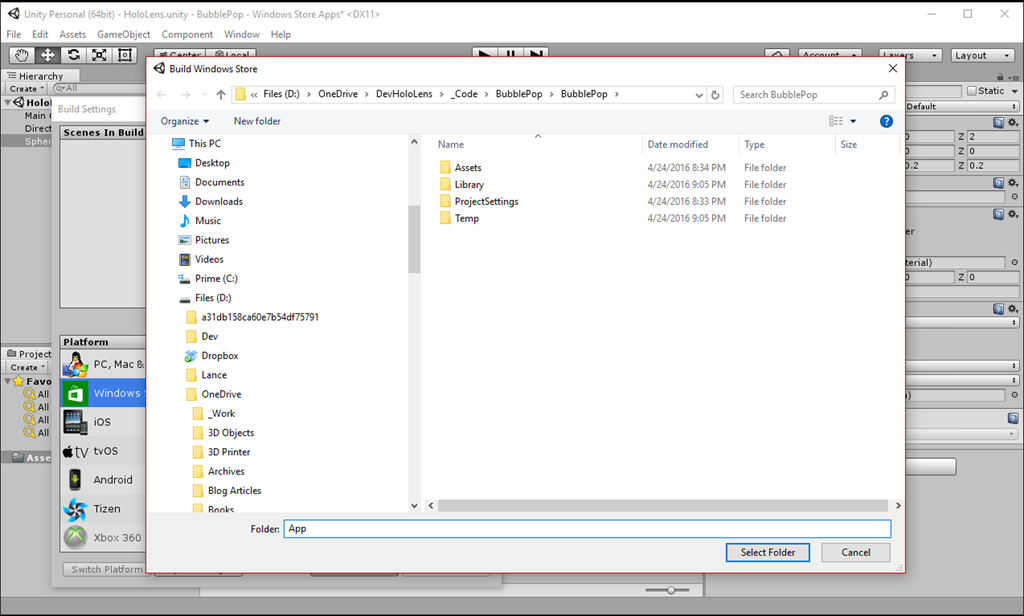1024x616 pixels.
Task: Open the view options dropdown arrow
Action: coord(853,121)
